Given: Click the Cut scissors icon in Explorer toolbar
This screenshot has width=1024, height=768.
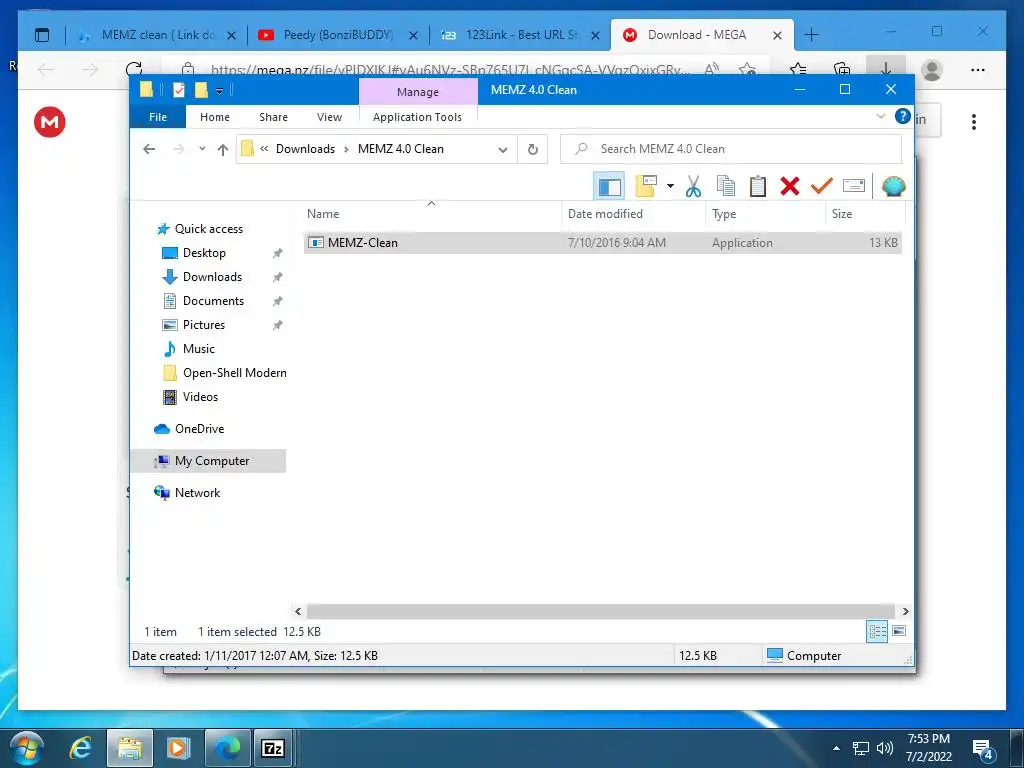Looking at the screenshot, I should click(693, 187).
